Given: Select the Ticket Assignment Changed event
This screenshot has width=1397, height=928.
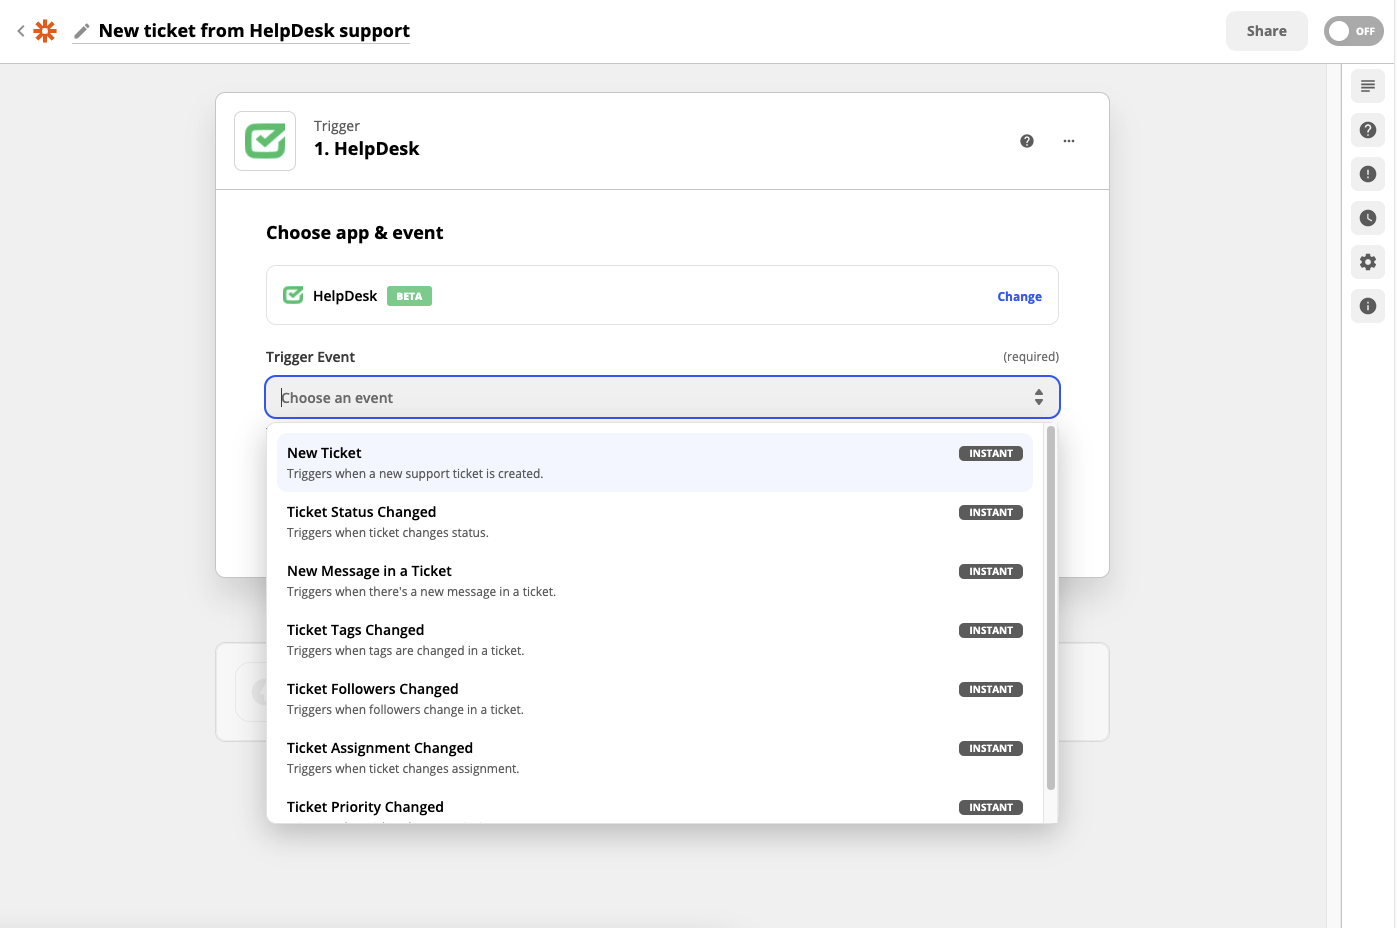Looking at the screenshot, I should [x=654, y=757].
